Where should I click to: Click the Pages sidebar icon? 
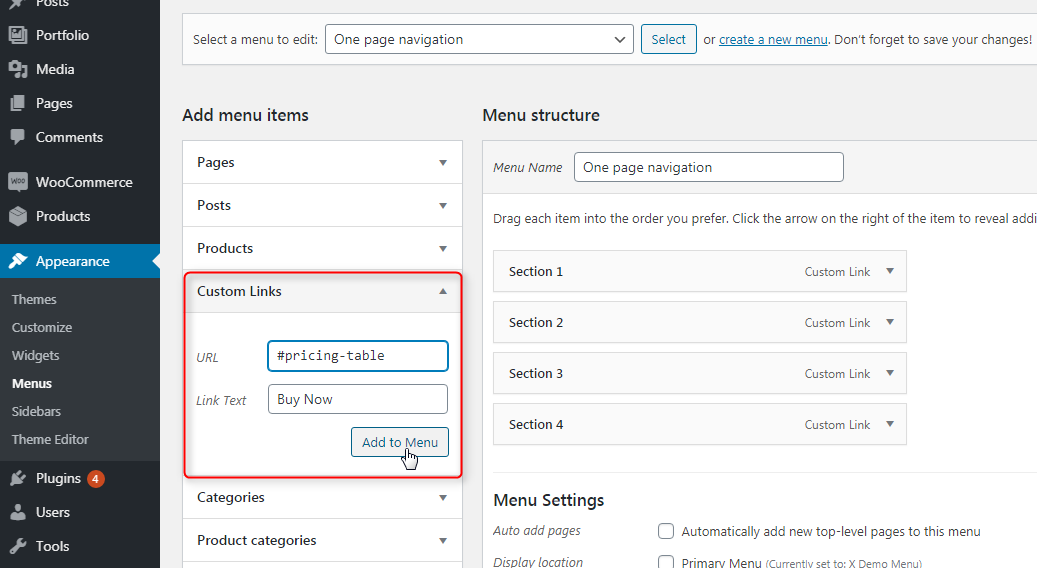pyautogui.click(x=18, y=103)
